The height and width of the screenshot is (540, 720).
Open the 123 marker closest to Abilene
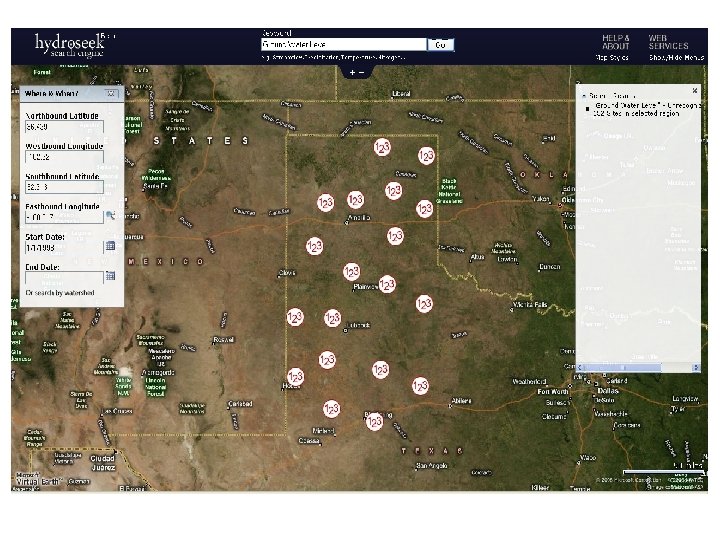tap(420, 386)
